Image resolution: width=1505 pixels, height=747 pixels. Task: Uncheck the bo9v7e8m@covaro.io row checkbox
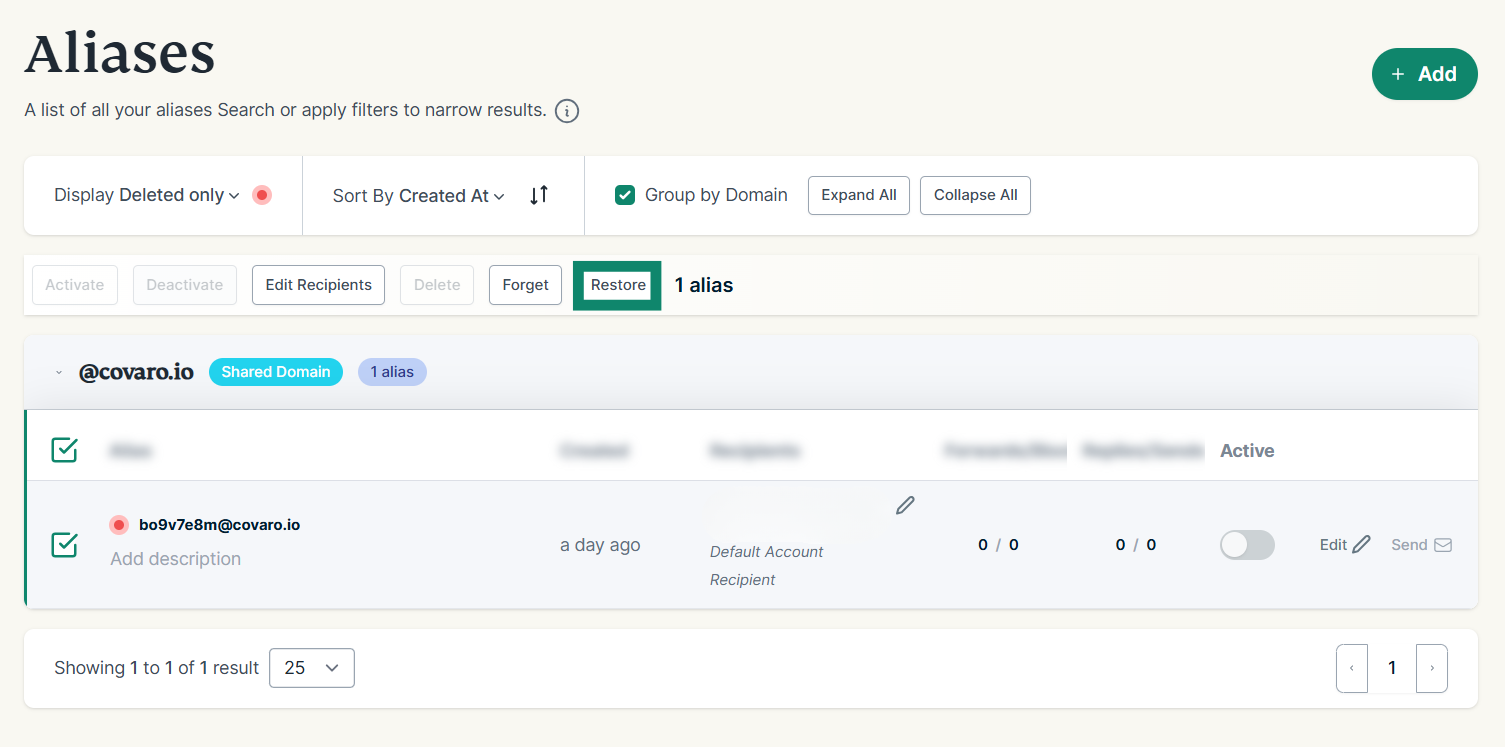64,545
